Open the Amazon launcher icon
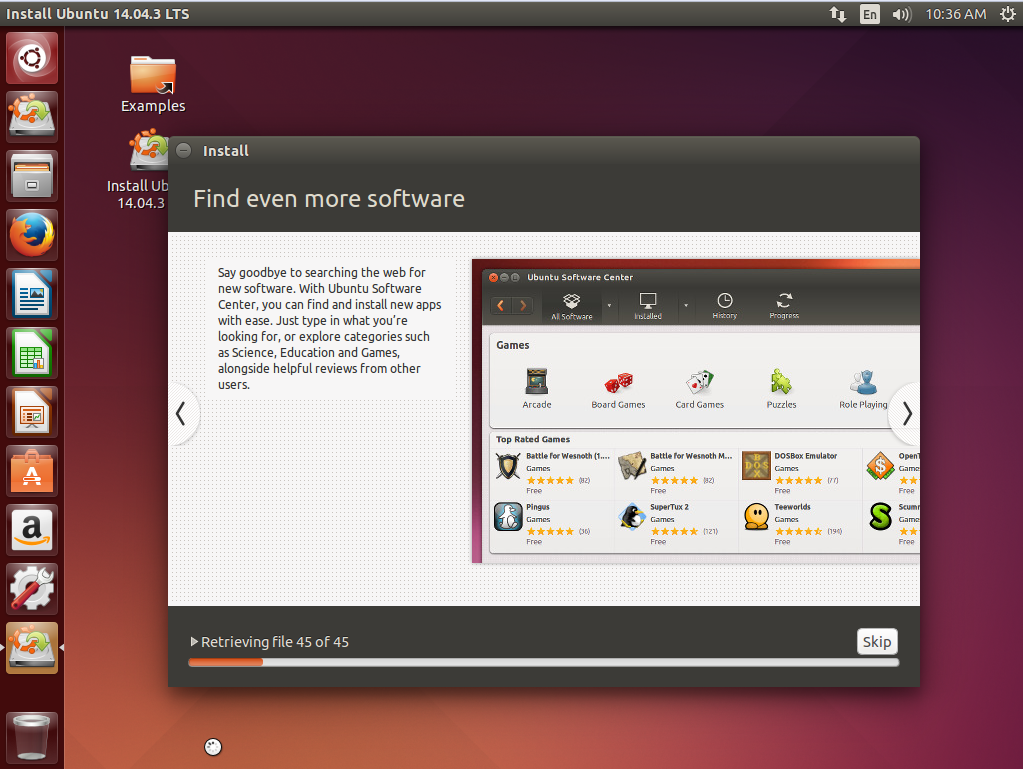The height and width of the screenshot is (769, 1023). click(32, 530)
